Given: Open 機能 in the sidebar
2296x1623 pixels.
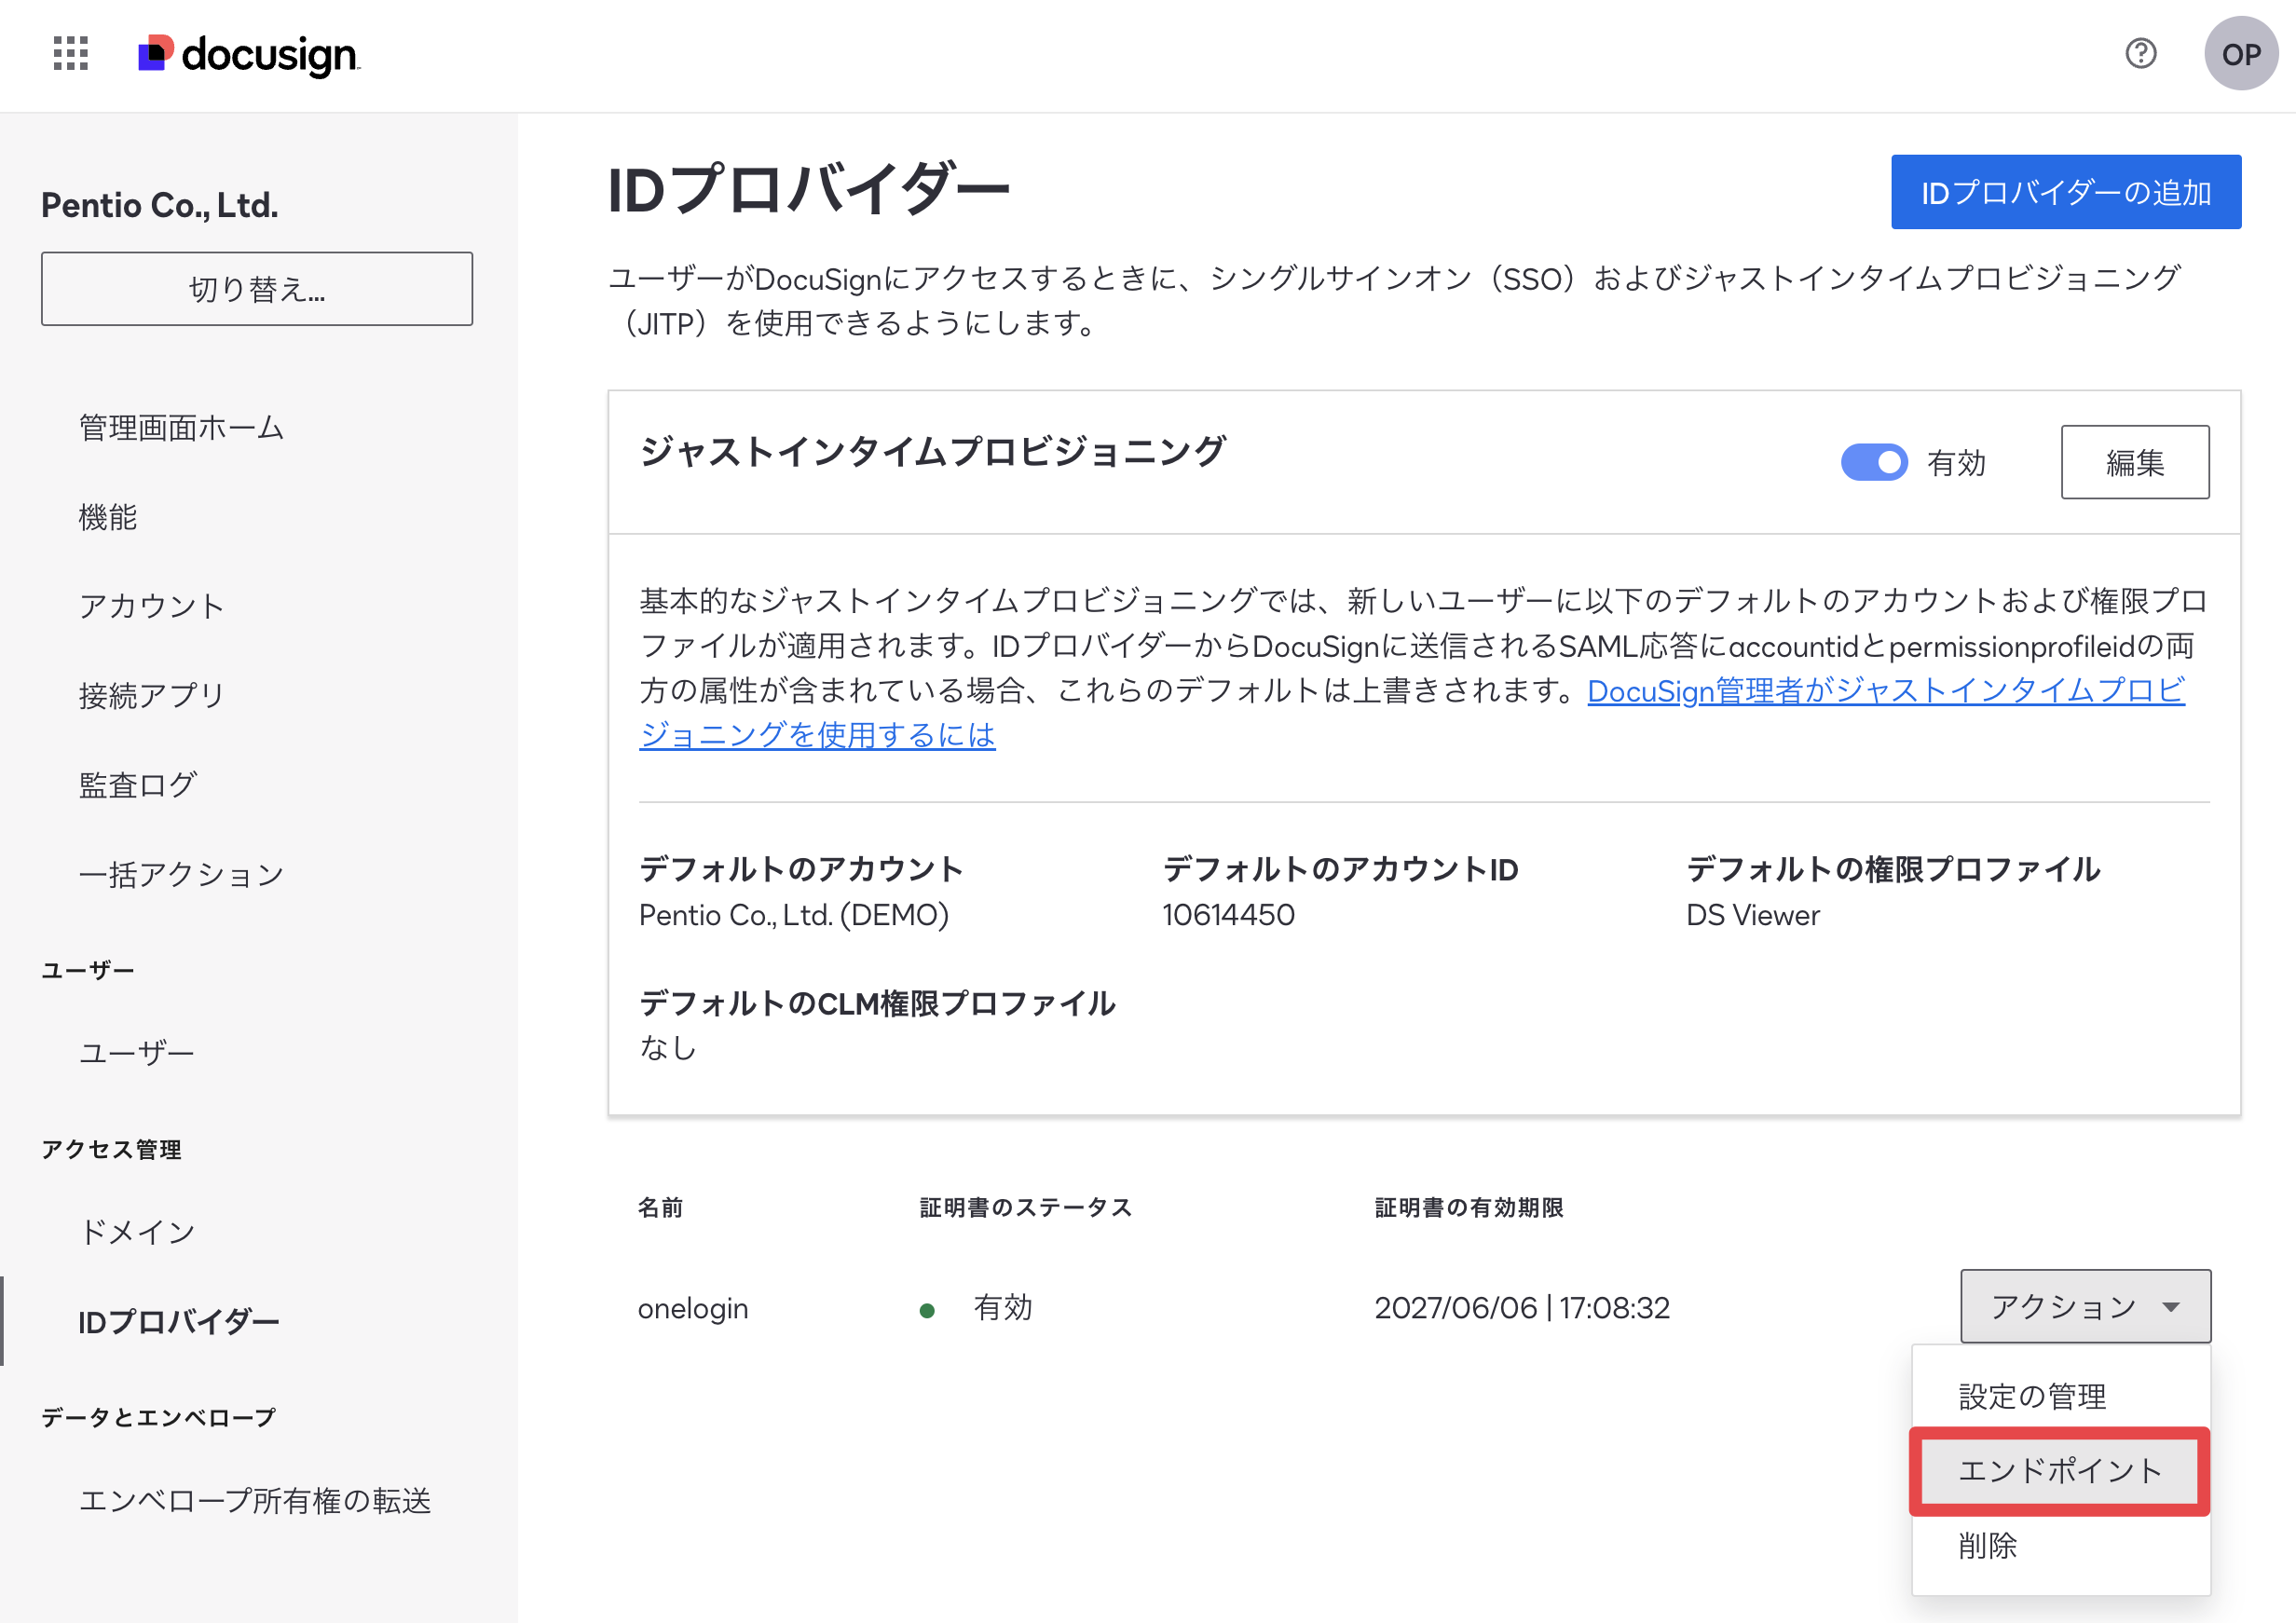Looking at the screenshot, I should point(108,517).
